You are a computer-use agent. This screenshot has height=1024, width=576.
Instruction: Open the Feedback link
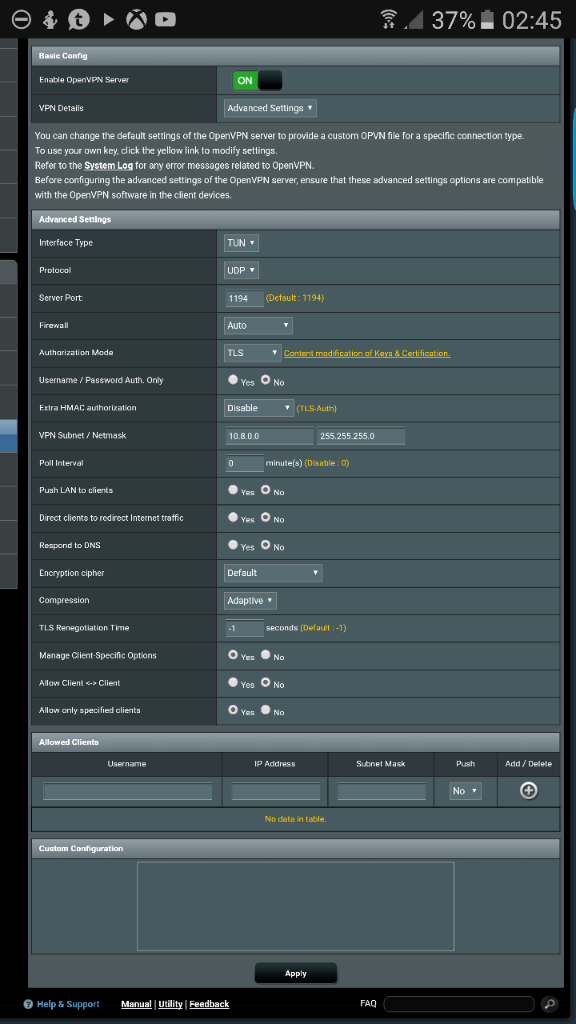pos(209,1004)
